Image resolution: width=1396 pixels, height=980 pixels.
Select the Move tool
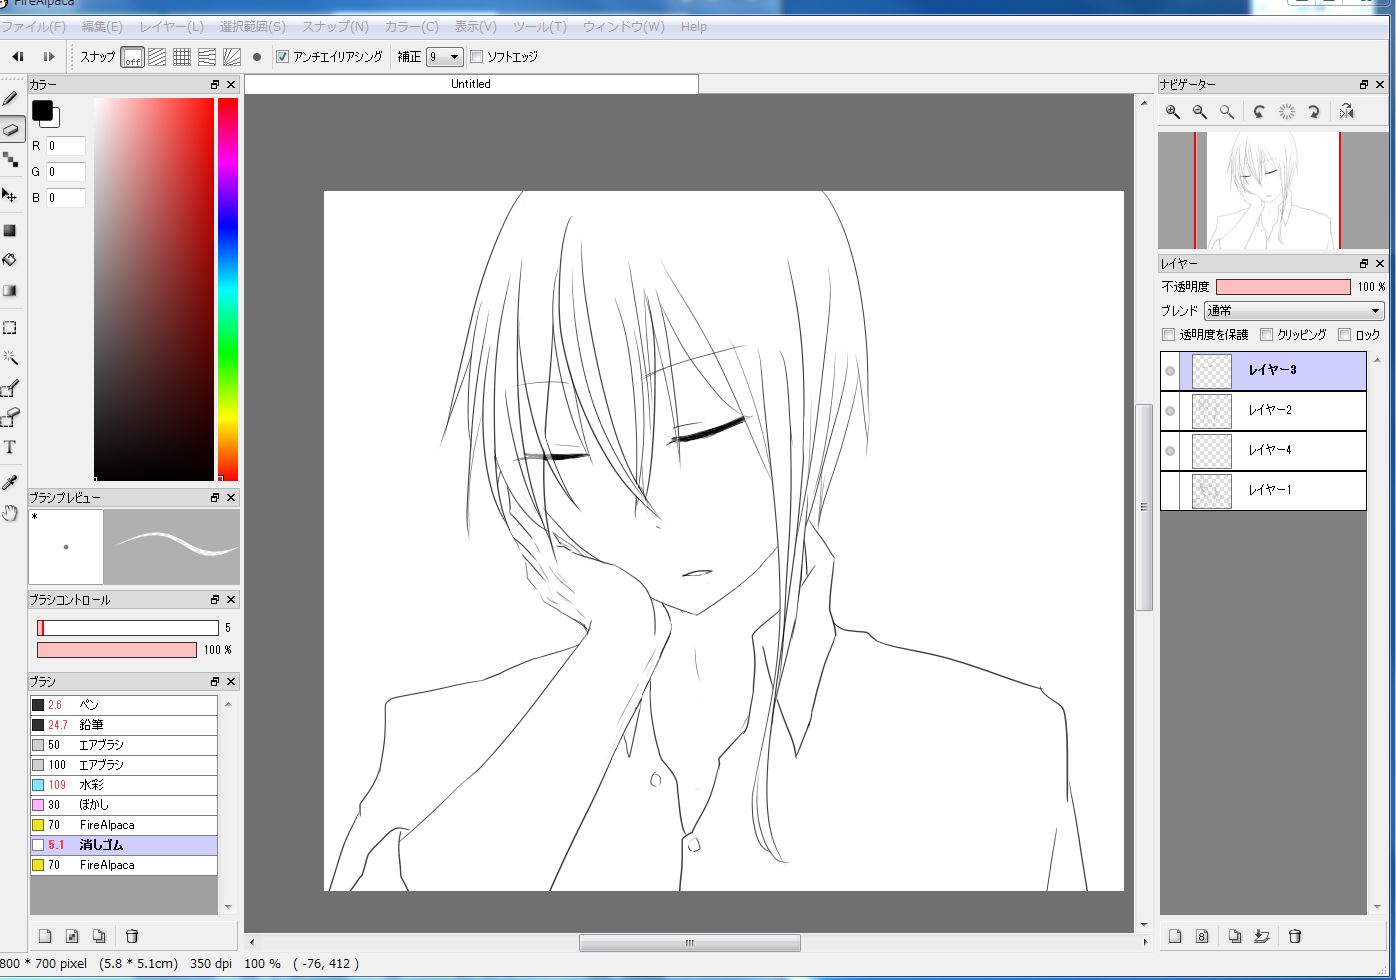click(x=10, y=195)
